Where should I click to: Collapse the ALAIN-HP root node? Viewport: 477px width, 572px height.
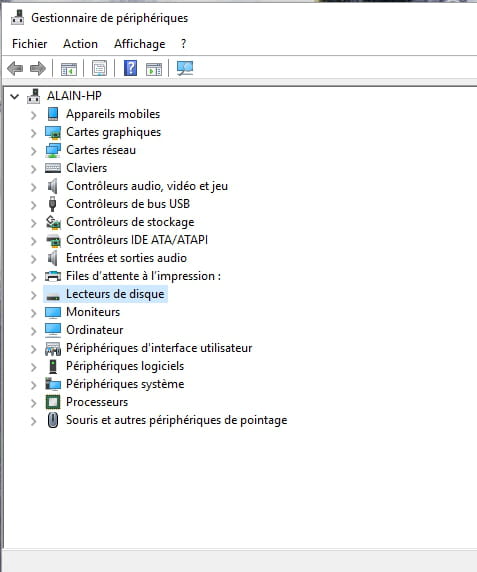pos(15,97)
